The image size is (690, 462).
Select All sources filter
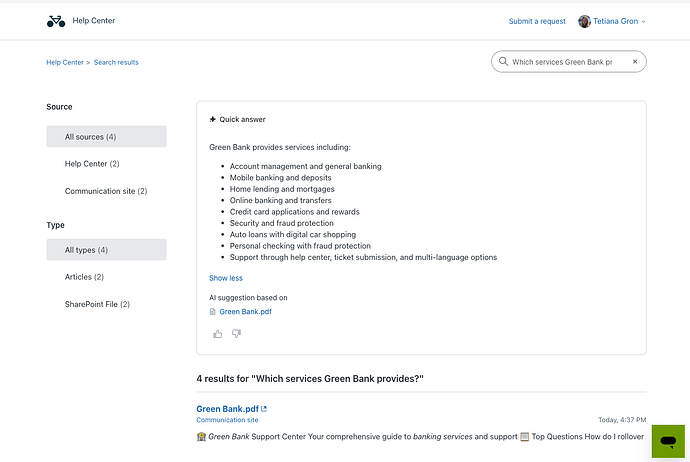[106, 136]
